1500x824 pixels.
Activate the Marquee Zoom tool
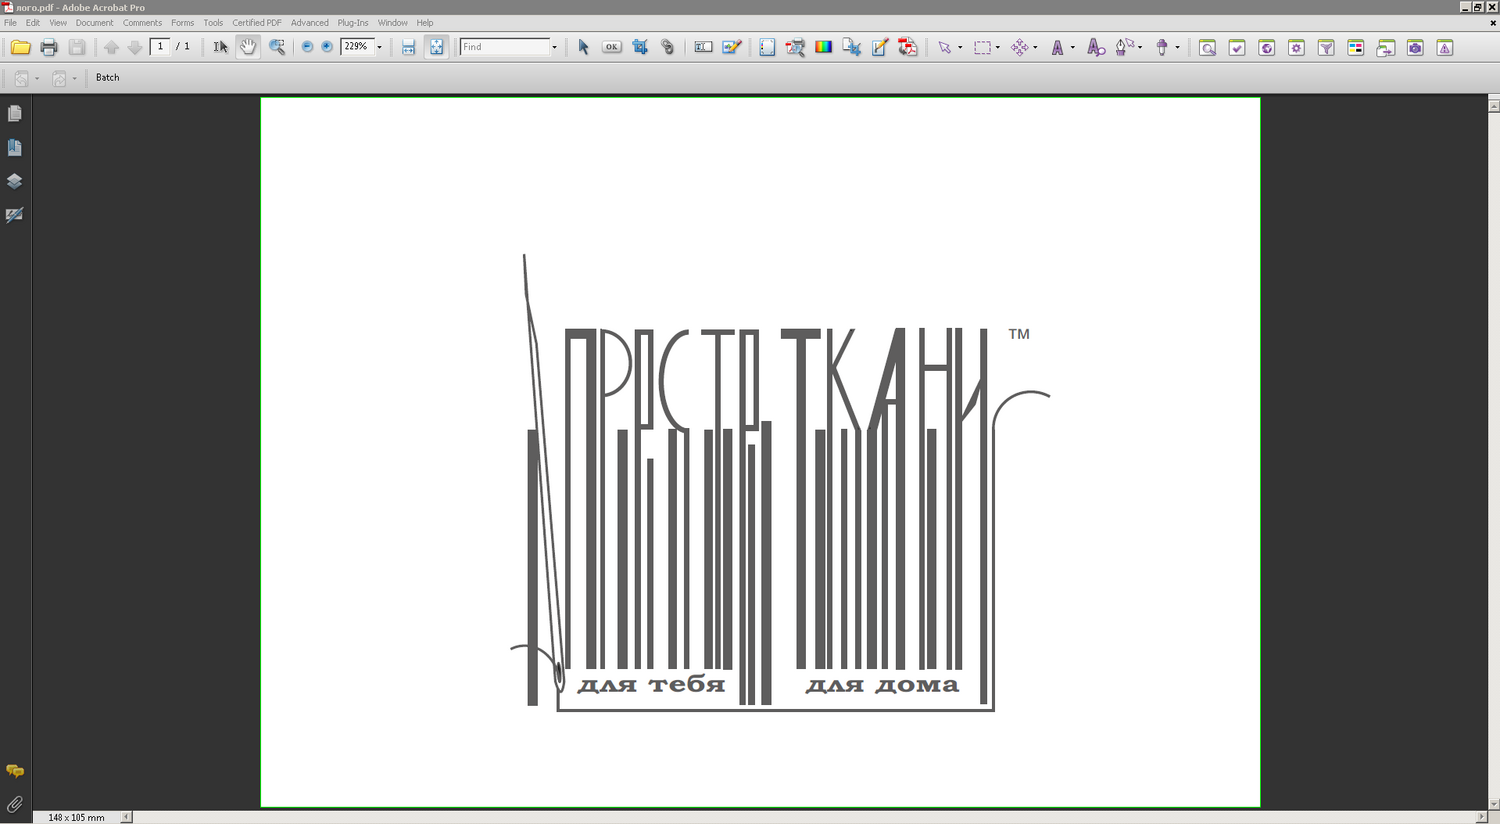pyautogui.click(x=277, y=47)
